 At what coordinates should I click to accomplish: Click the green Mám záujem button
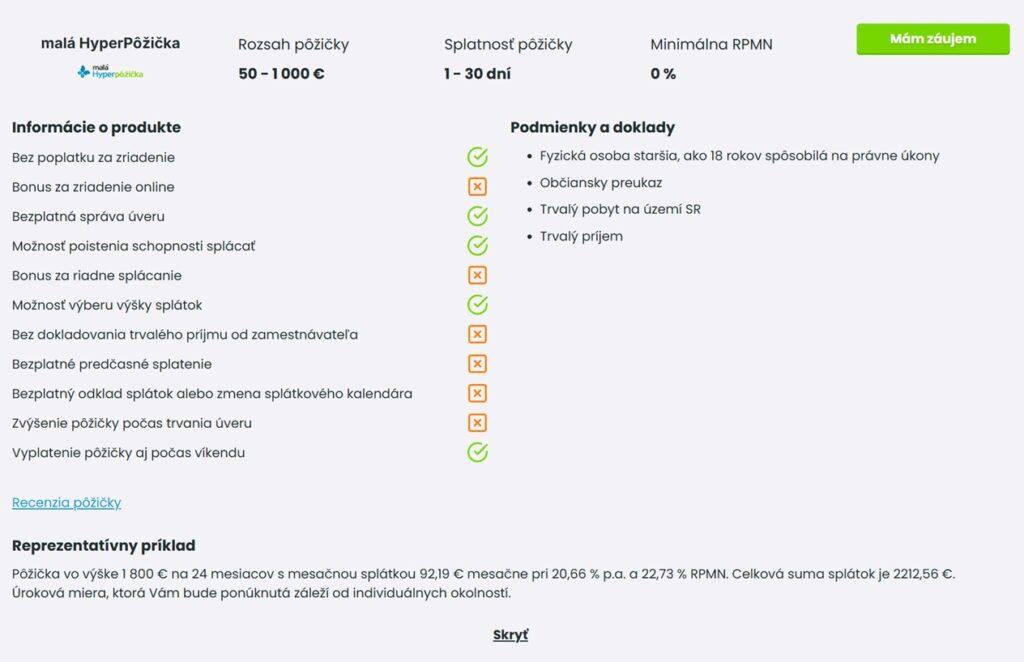point(933,39)
